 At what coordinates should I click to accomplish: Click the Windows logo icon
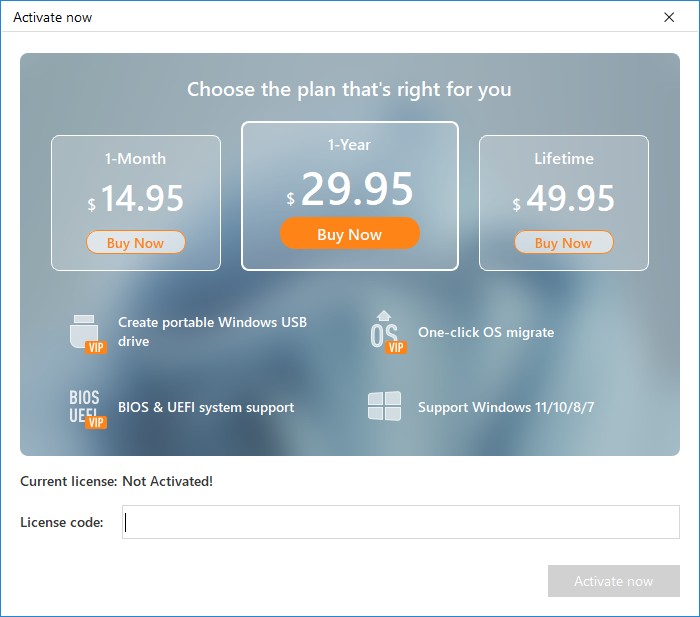(384, 406)
